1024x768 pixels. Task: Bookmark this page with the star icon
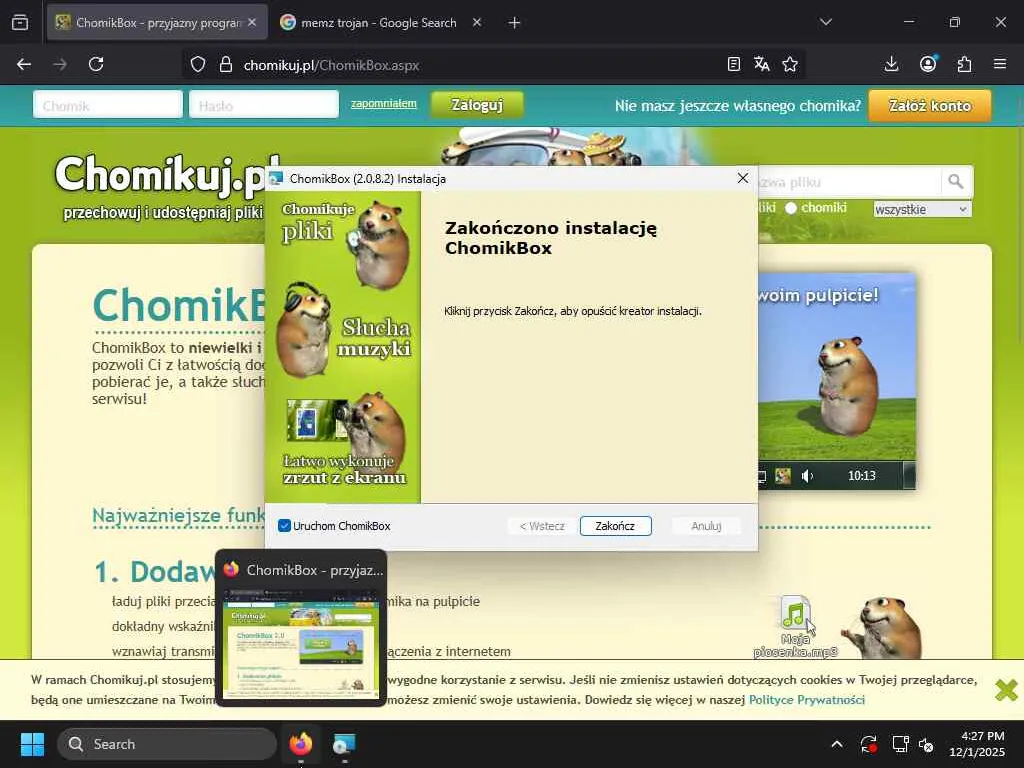click(x=790, y=64)
